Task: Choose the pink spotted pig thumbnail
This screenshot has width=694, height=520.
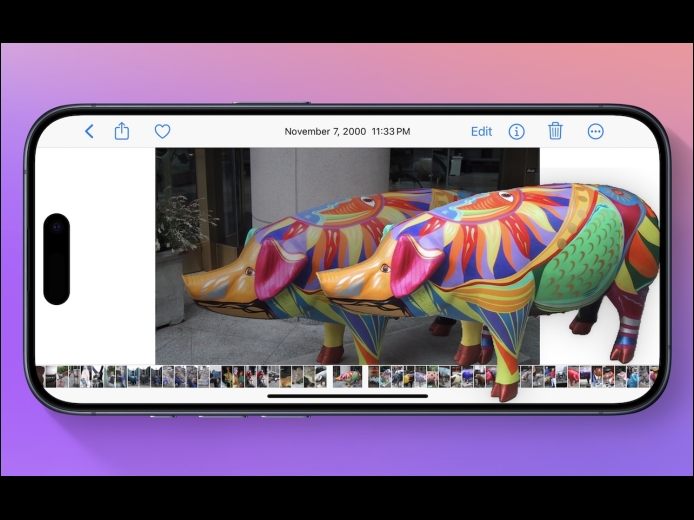Action: pos(432,377)
